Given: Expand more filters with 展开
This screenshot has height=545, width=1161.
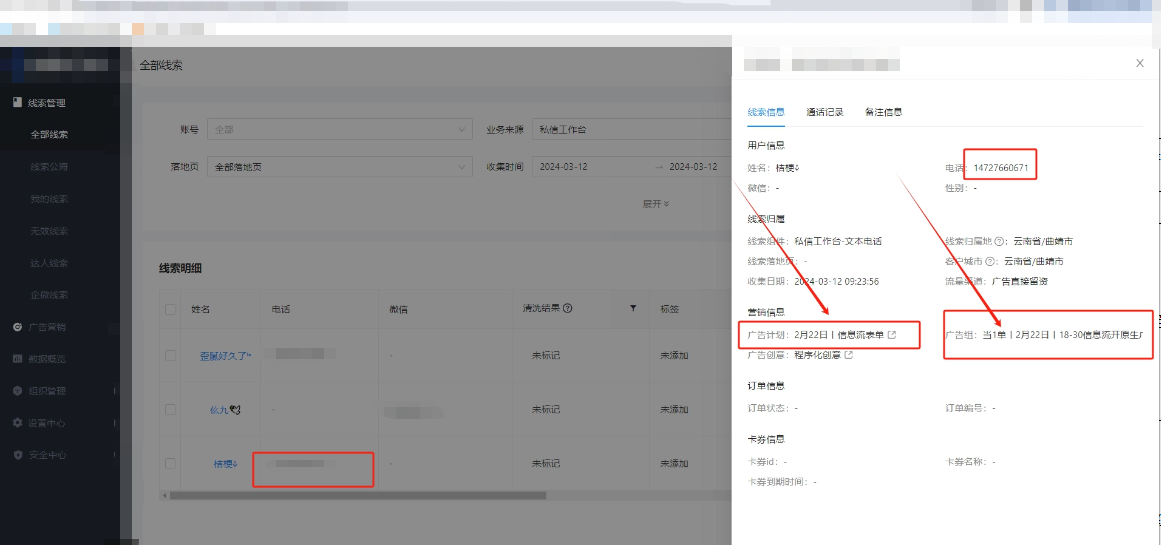Looking at the screenshot, I should point(656,204).
